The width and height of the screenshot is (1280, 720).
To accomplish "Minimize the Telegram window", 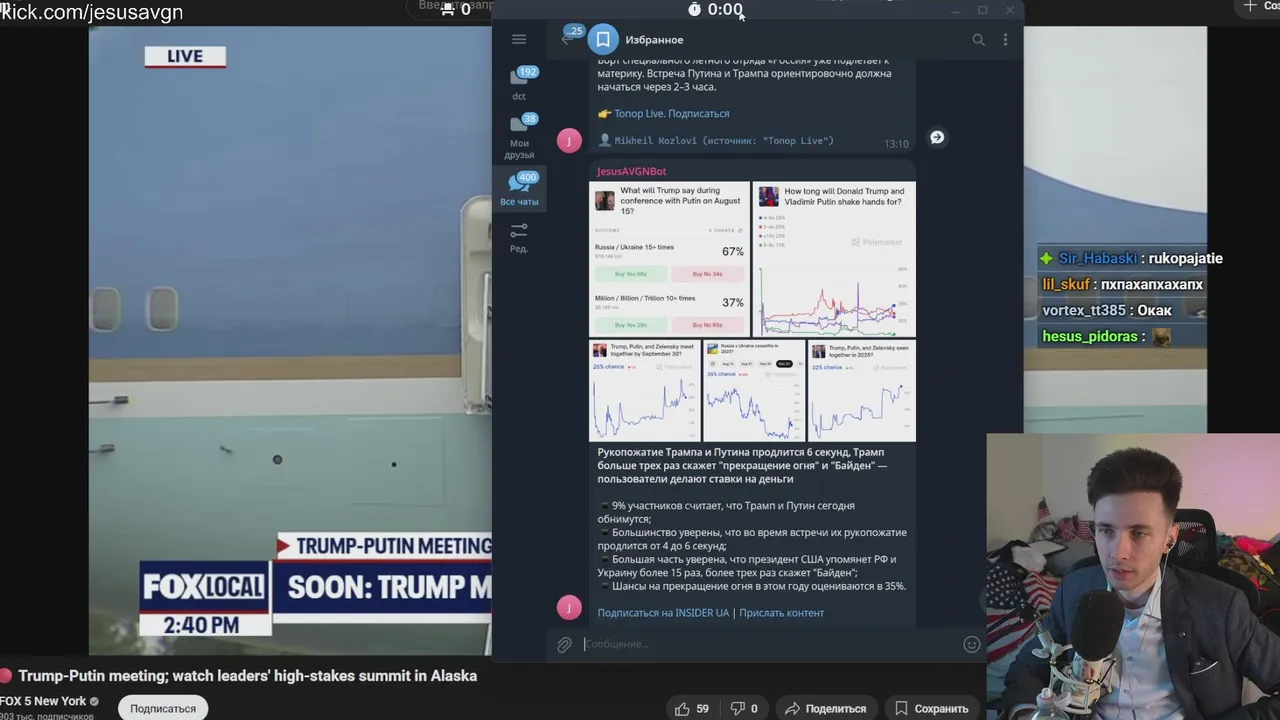I will (x=955, y=10).
